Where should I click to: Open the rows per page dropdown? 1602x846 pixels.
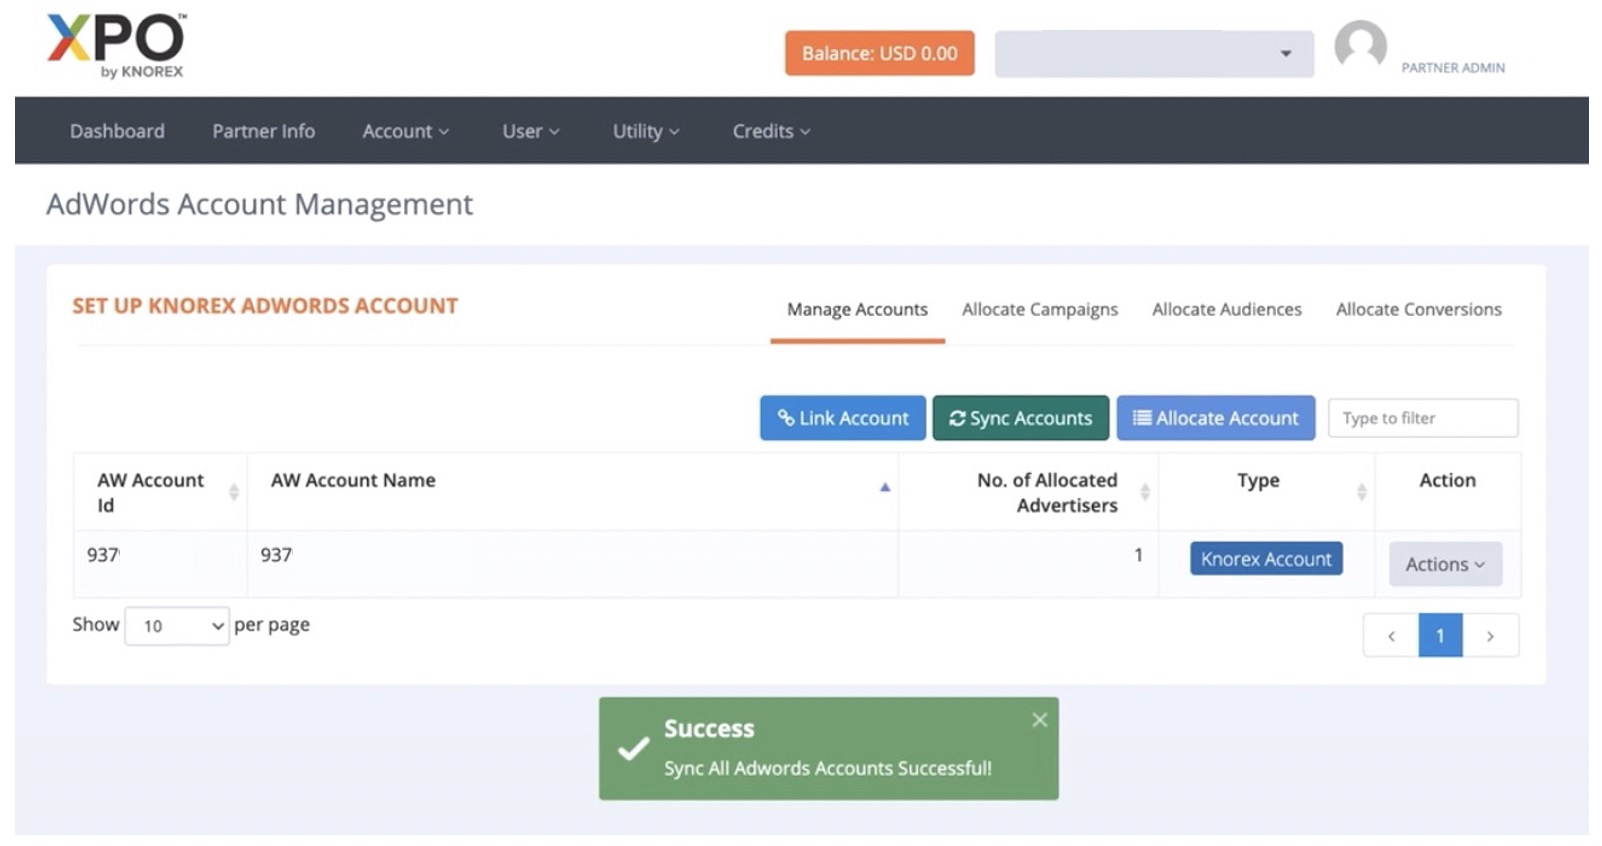[177, 626]
